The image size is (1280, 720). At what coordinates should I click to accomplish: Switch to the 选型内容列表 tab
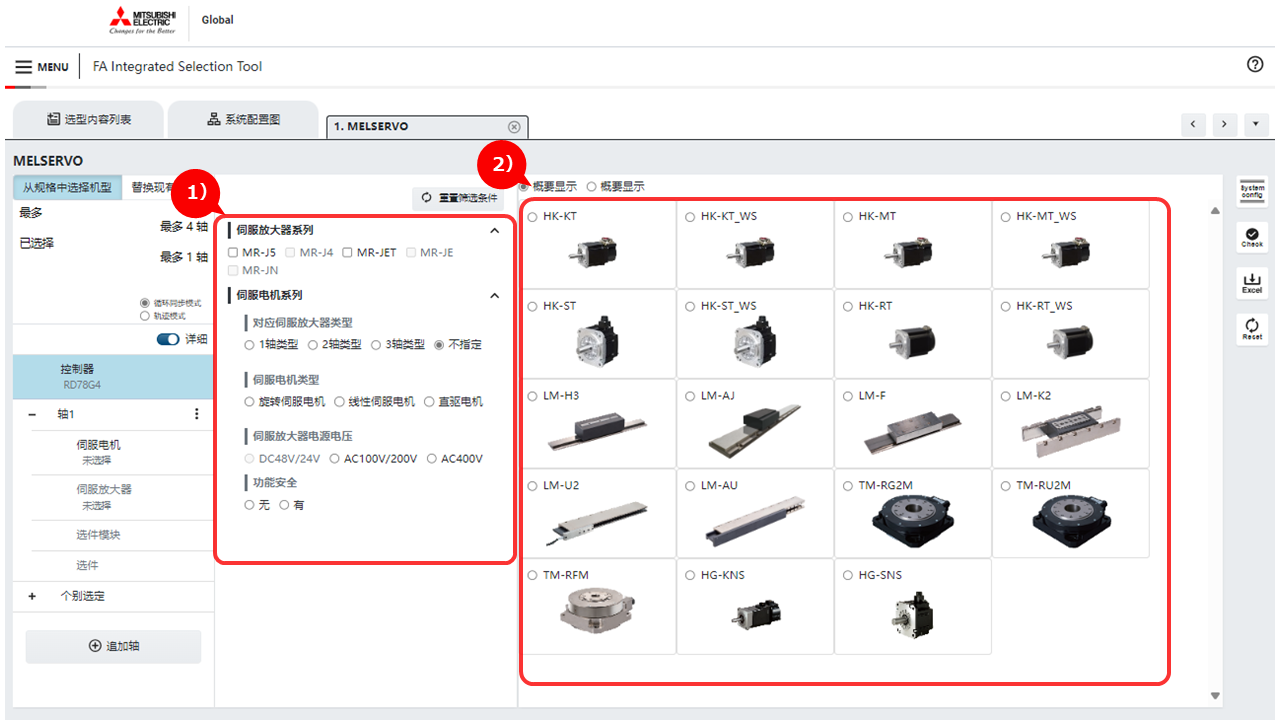click(87, 119)
